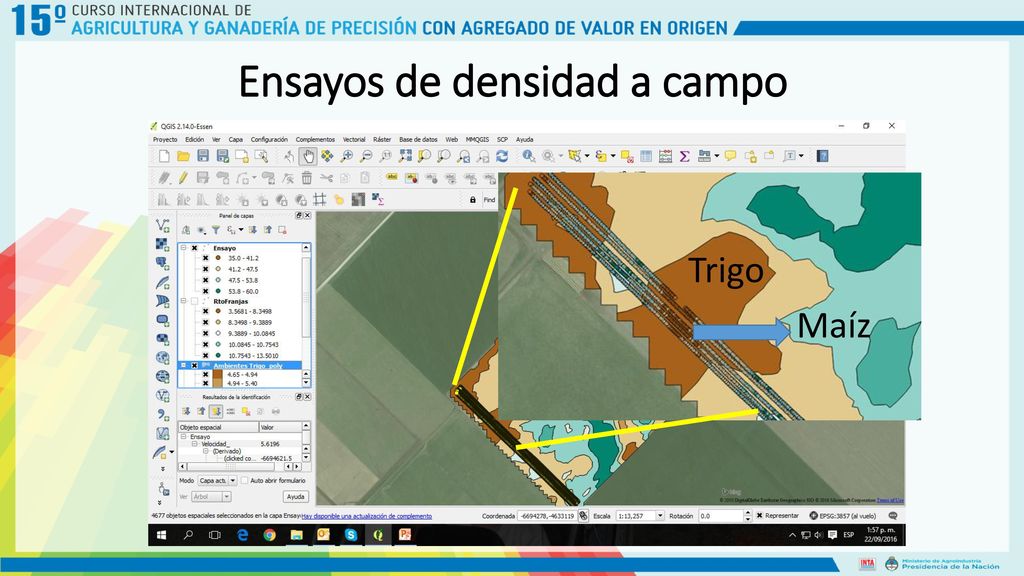Add WMS layer globe icon in left sidebar
This screenshot has height=576, width=1024.
click(163, 358)
